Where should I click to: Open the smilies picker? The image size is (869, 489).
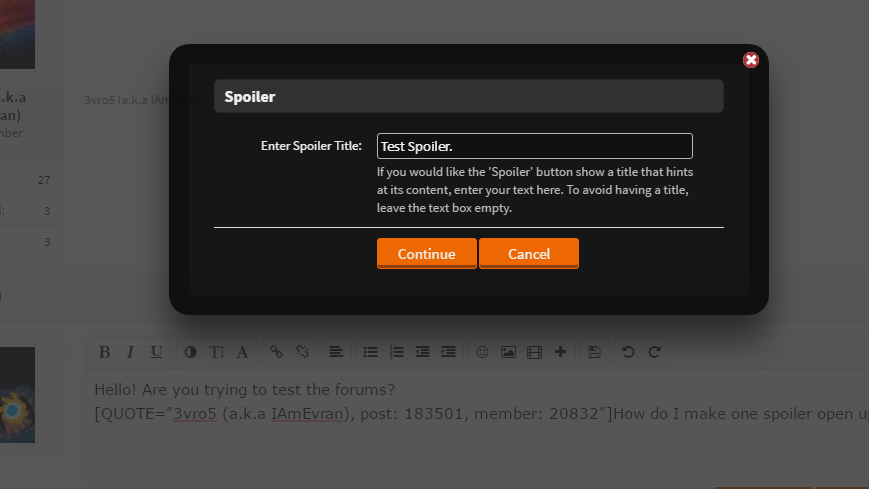point(482,352)
